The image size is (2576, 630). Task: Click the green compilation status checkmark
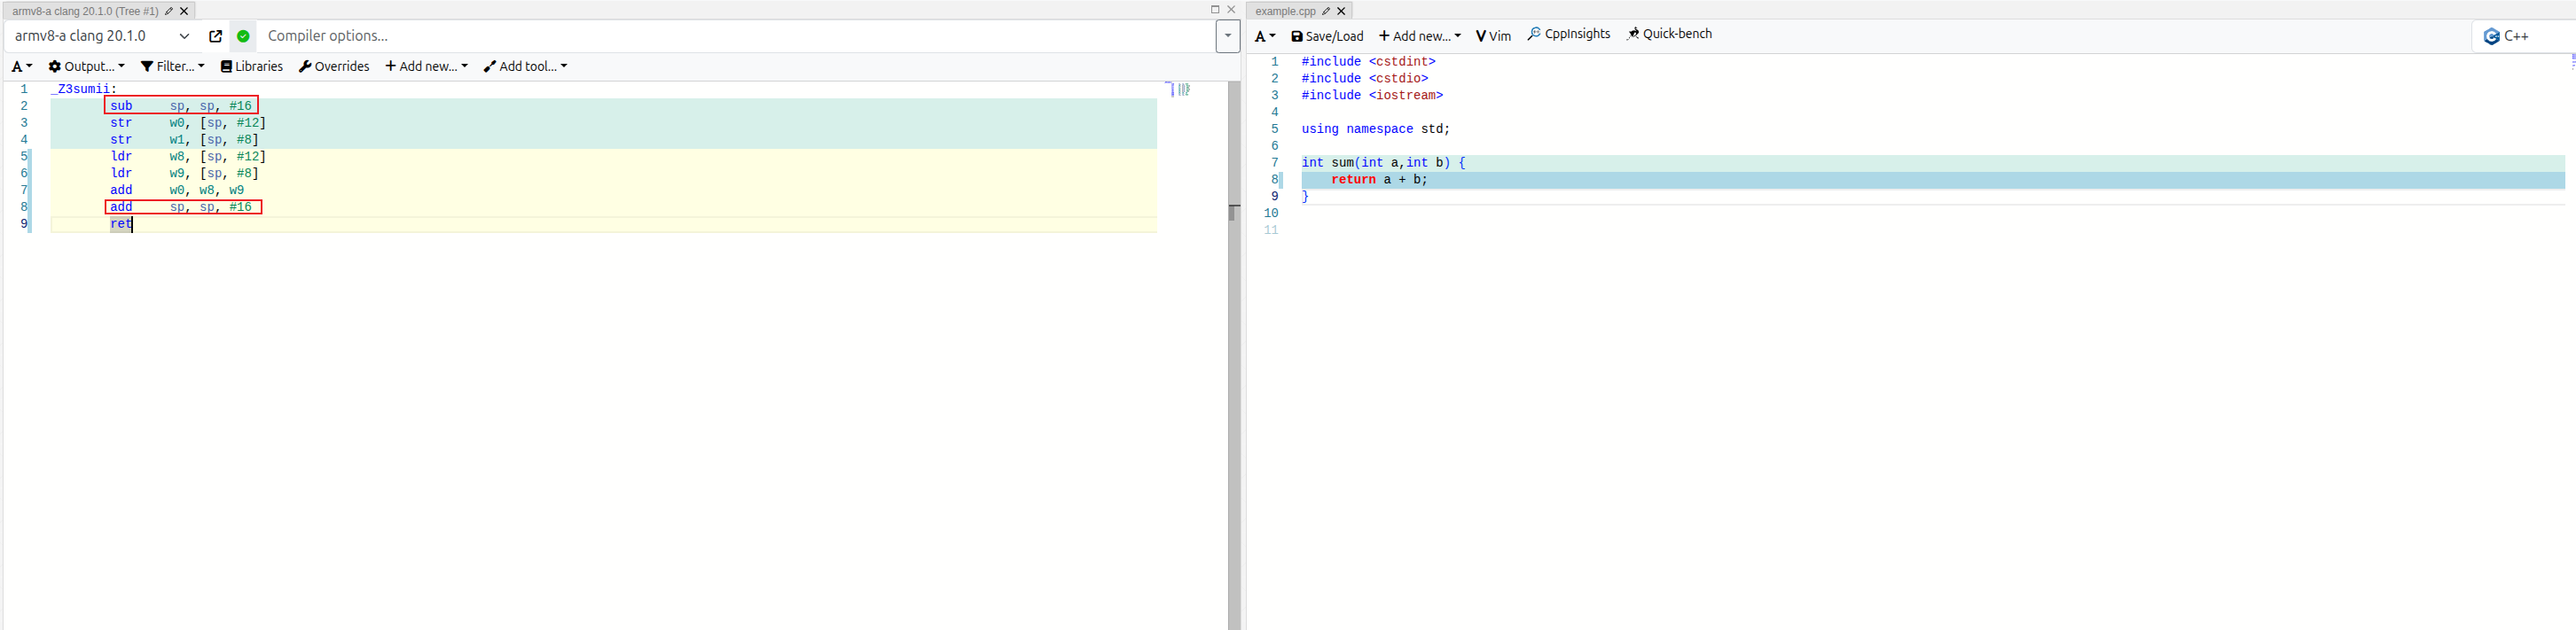pos(243,36)
